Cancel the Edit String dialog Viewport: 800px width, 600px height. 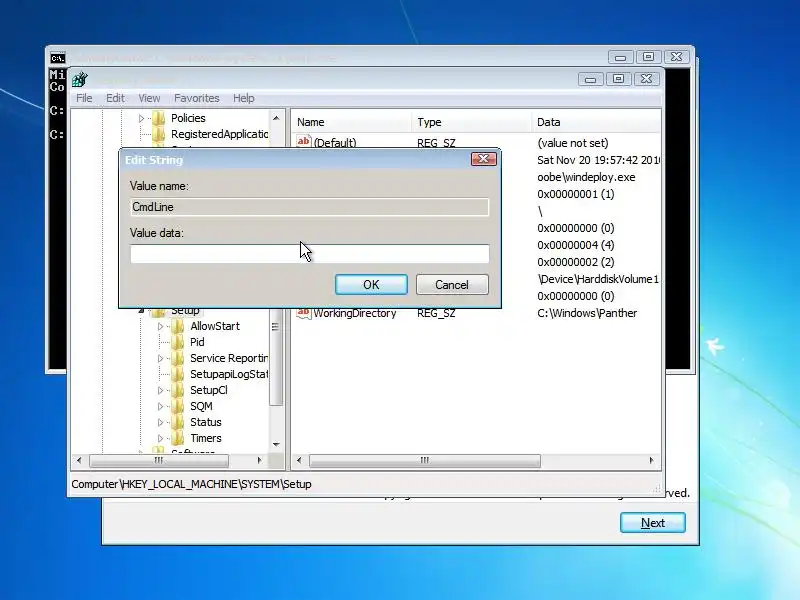(452, 284)
